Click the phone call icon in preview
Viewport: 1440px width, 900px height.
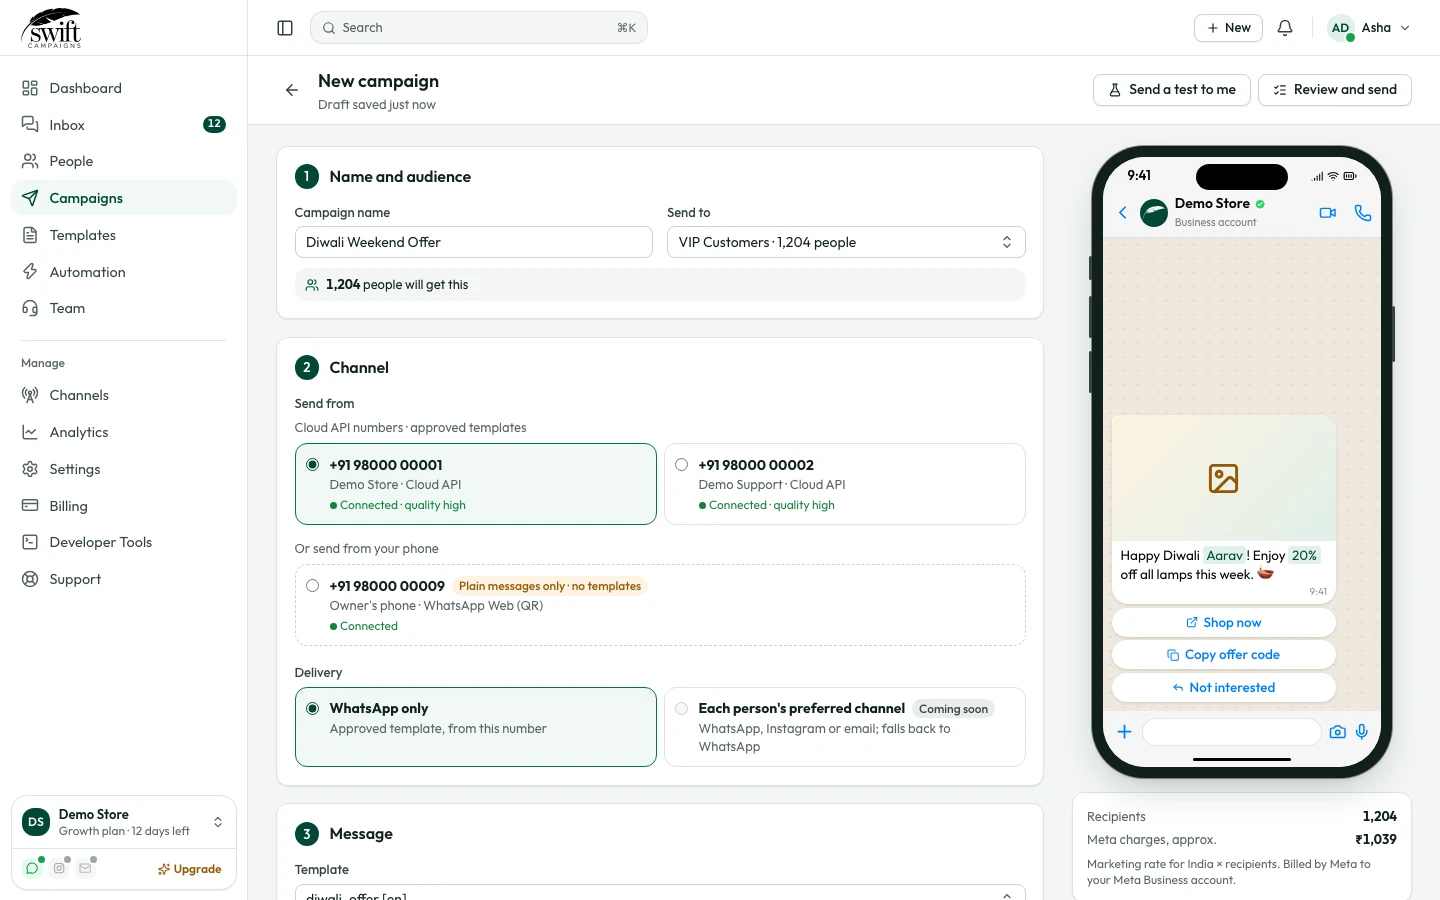coord(1362,212)
